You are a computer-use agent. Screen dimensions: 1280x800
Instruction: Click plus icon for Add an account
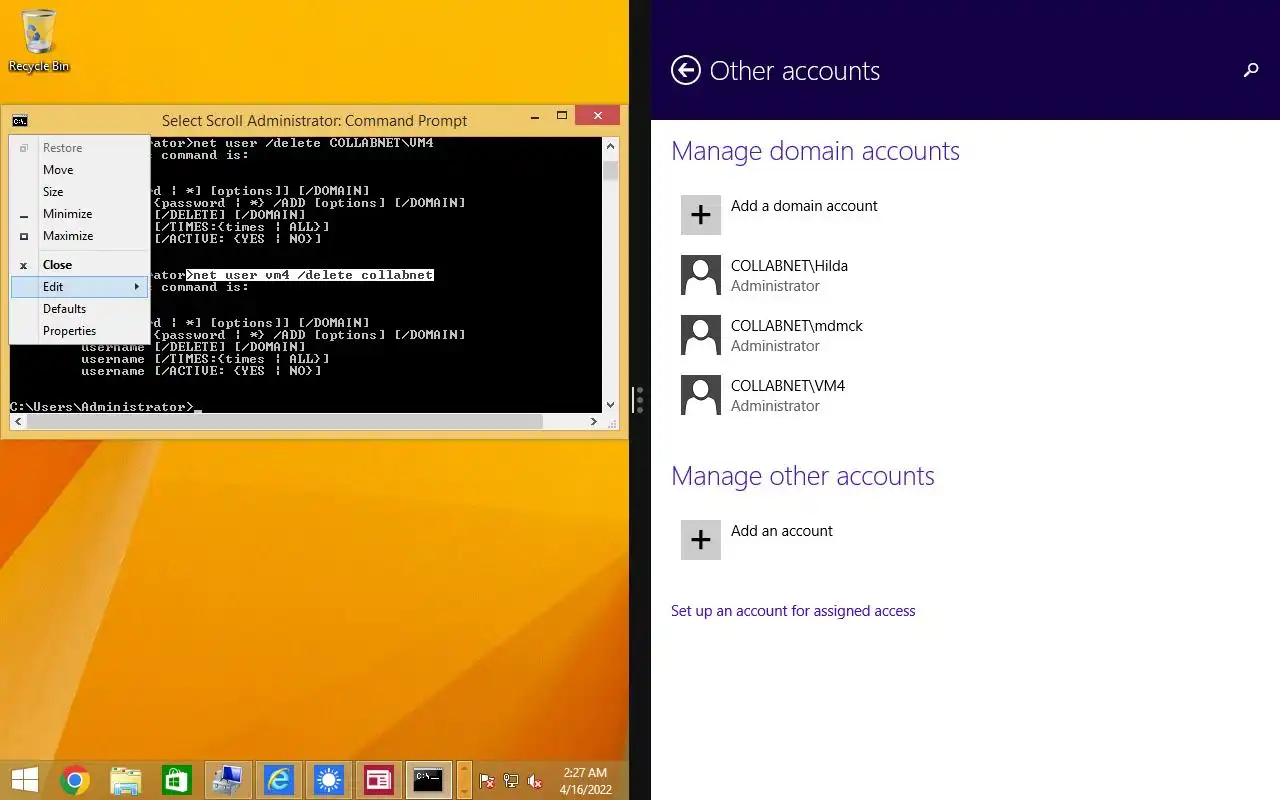click(x=701, y=540)
